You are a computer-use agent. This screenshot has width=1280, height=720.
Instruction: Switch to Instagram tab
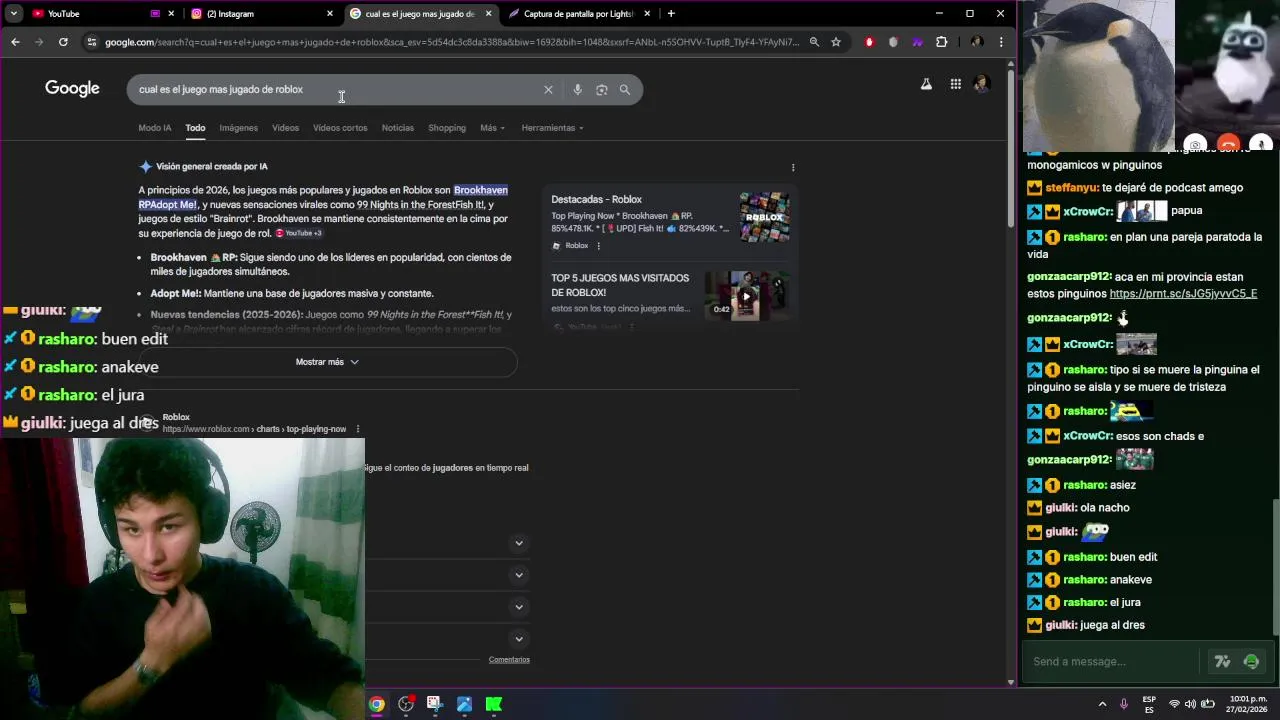click(262, 14)
